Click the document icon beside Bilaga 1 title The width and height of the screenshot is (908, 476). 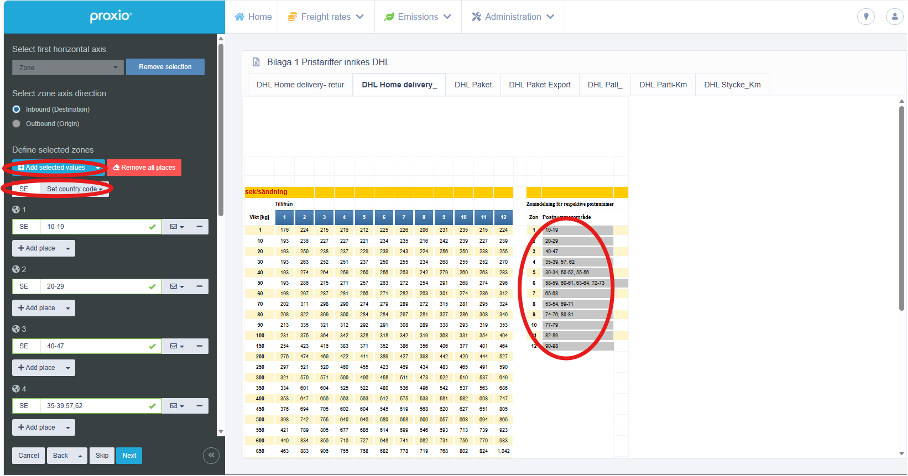257,62
